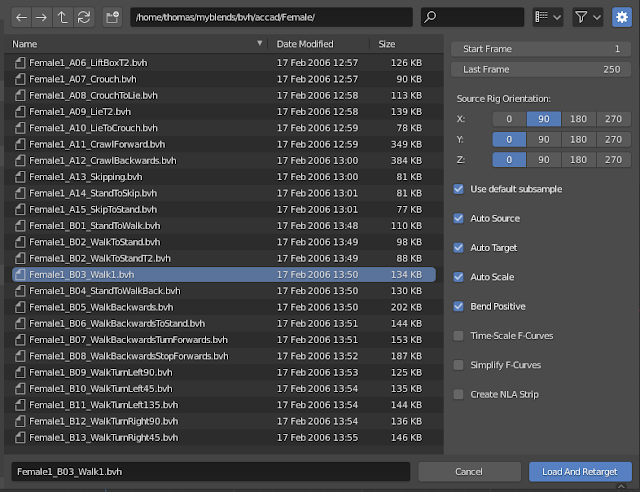
Task: Enable Time-Scale F-Curves
Action: pyautogui.click(x=458, y=336)
